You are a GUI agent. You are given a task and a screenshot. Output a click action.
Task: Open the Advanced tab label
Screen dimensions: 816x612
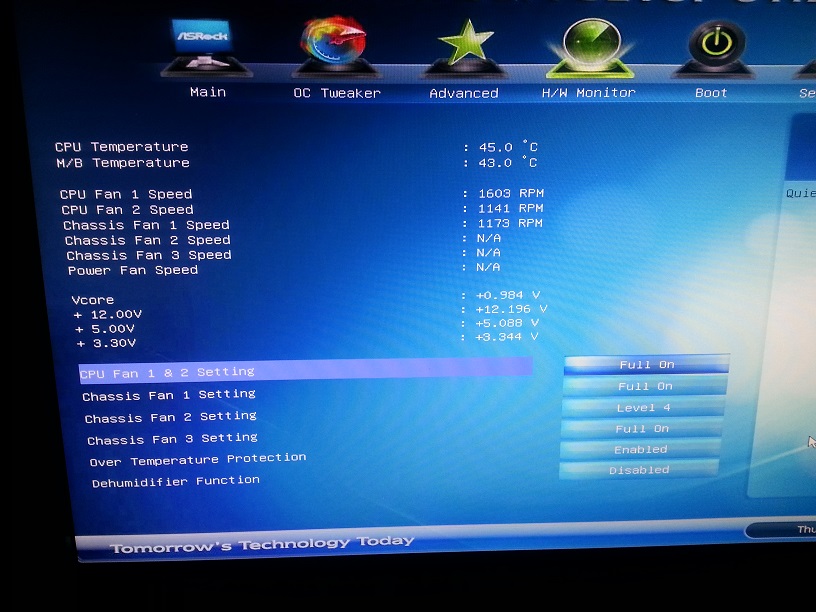pyautogui.click(x=464, y=93)
